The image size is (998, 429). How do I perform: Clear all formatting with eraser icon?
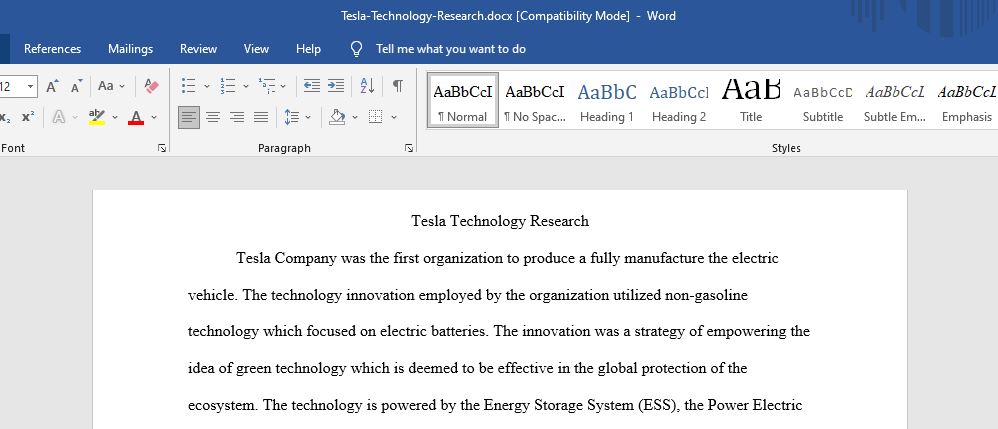151,86
